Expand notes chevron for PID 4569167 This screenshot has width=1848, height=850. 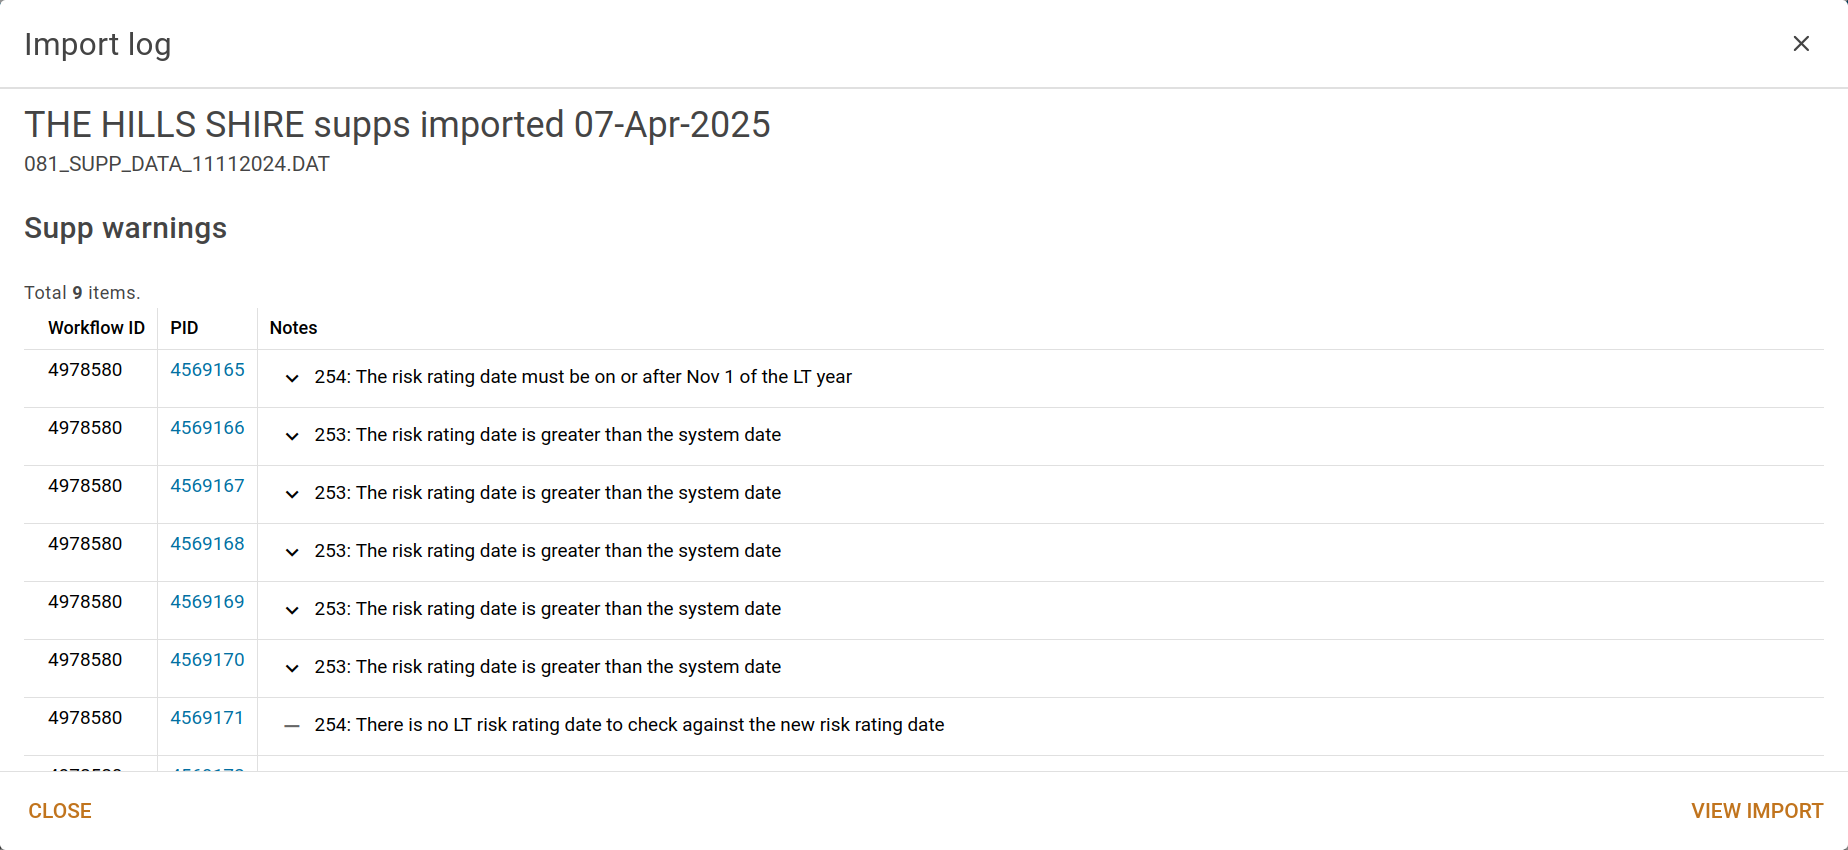(292, 494)
